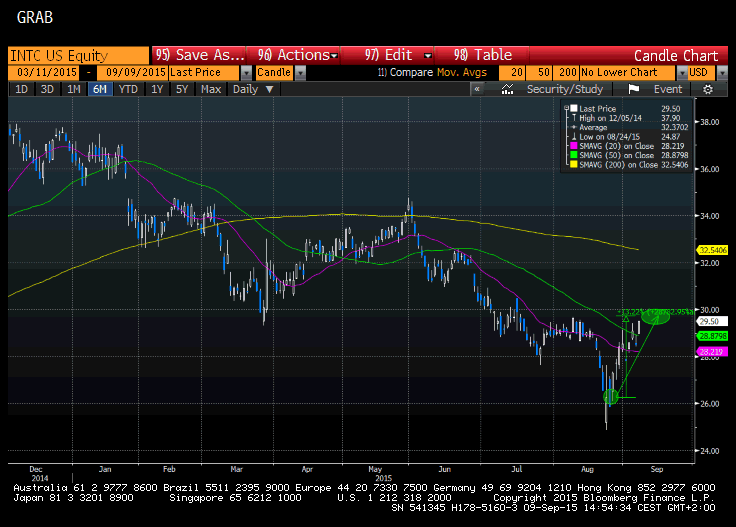
Task: Click the Candle Chart title text
Action: tap(675, 56)
